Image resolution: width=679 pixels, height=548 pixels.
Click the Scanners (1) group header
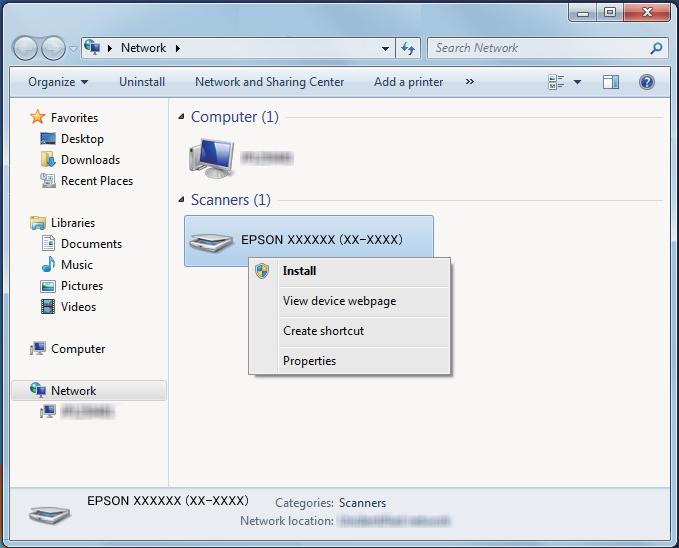pyautogui.click(x=231, y=200)
